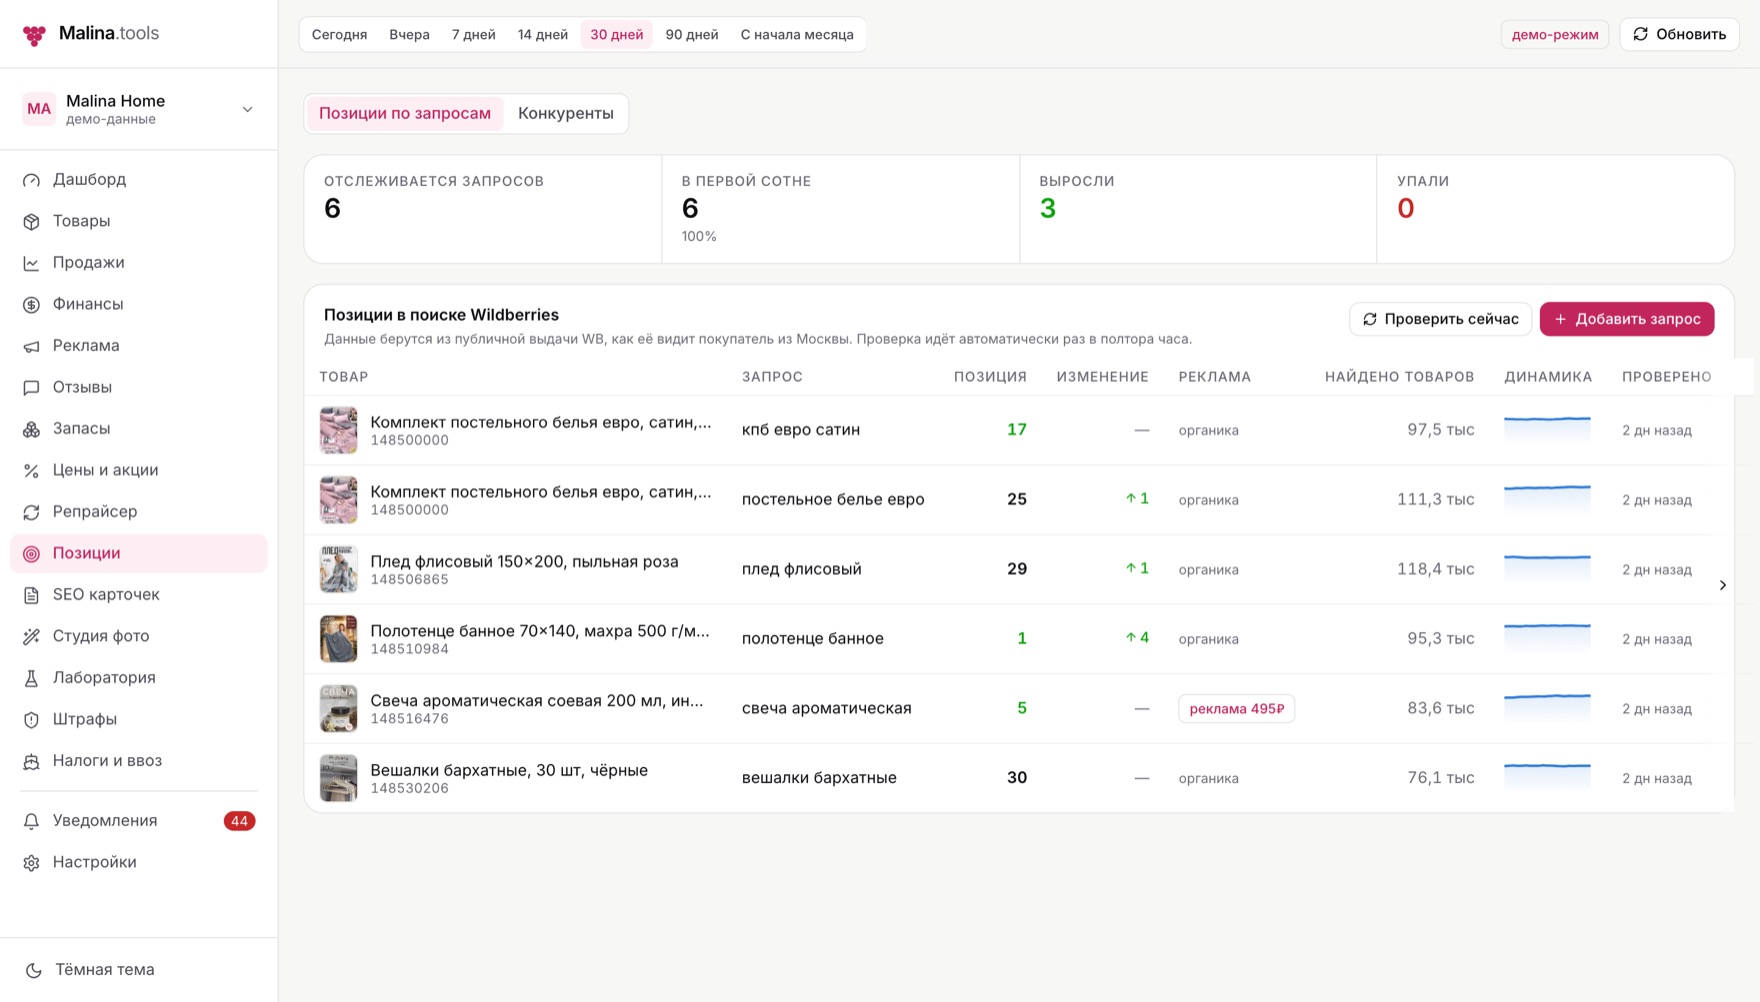Click the Свеча ароматическая соевая product name
The width and height of the screenshot is (1760, 1002).
click(x=537, y=701)
